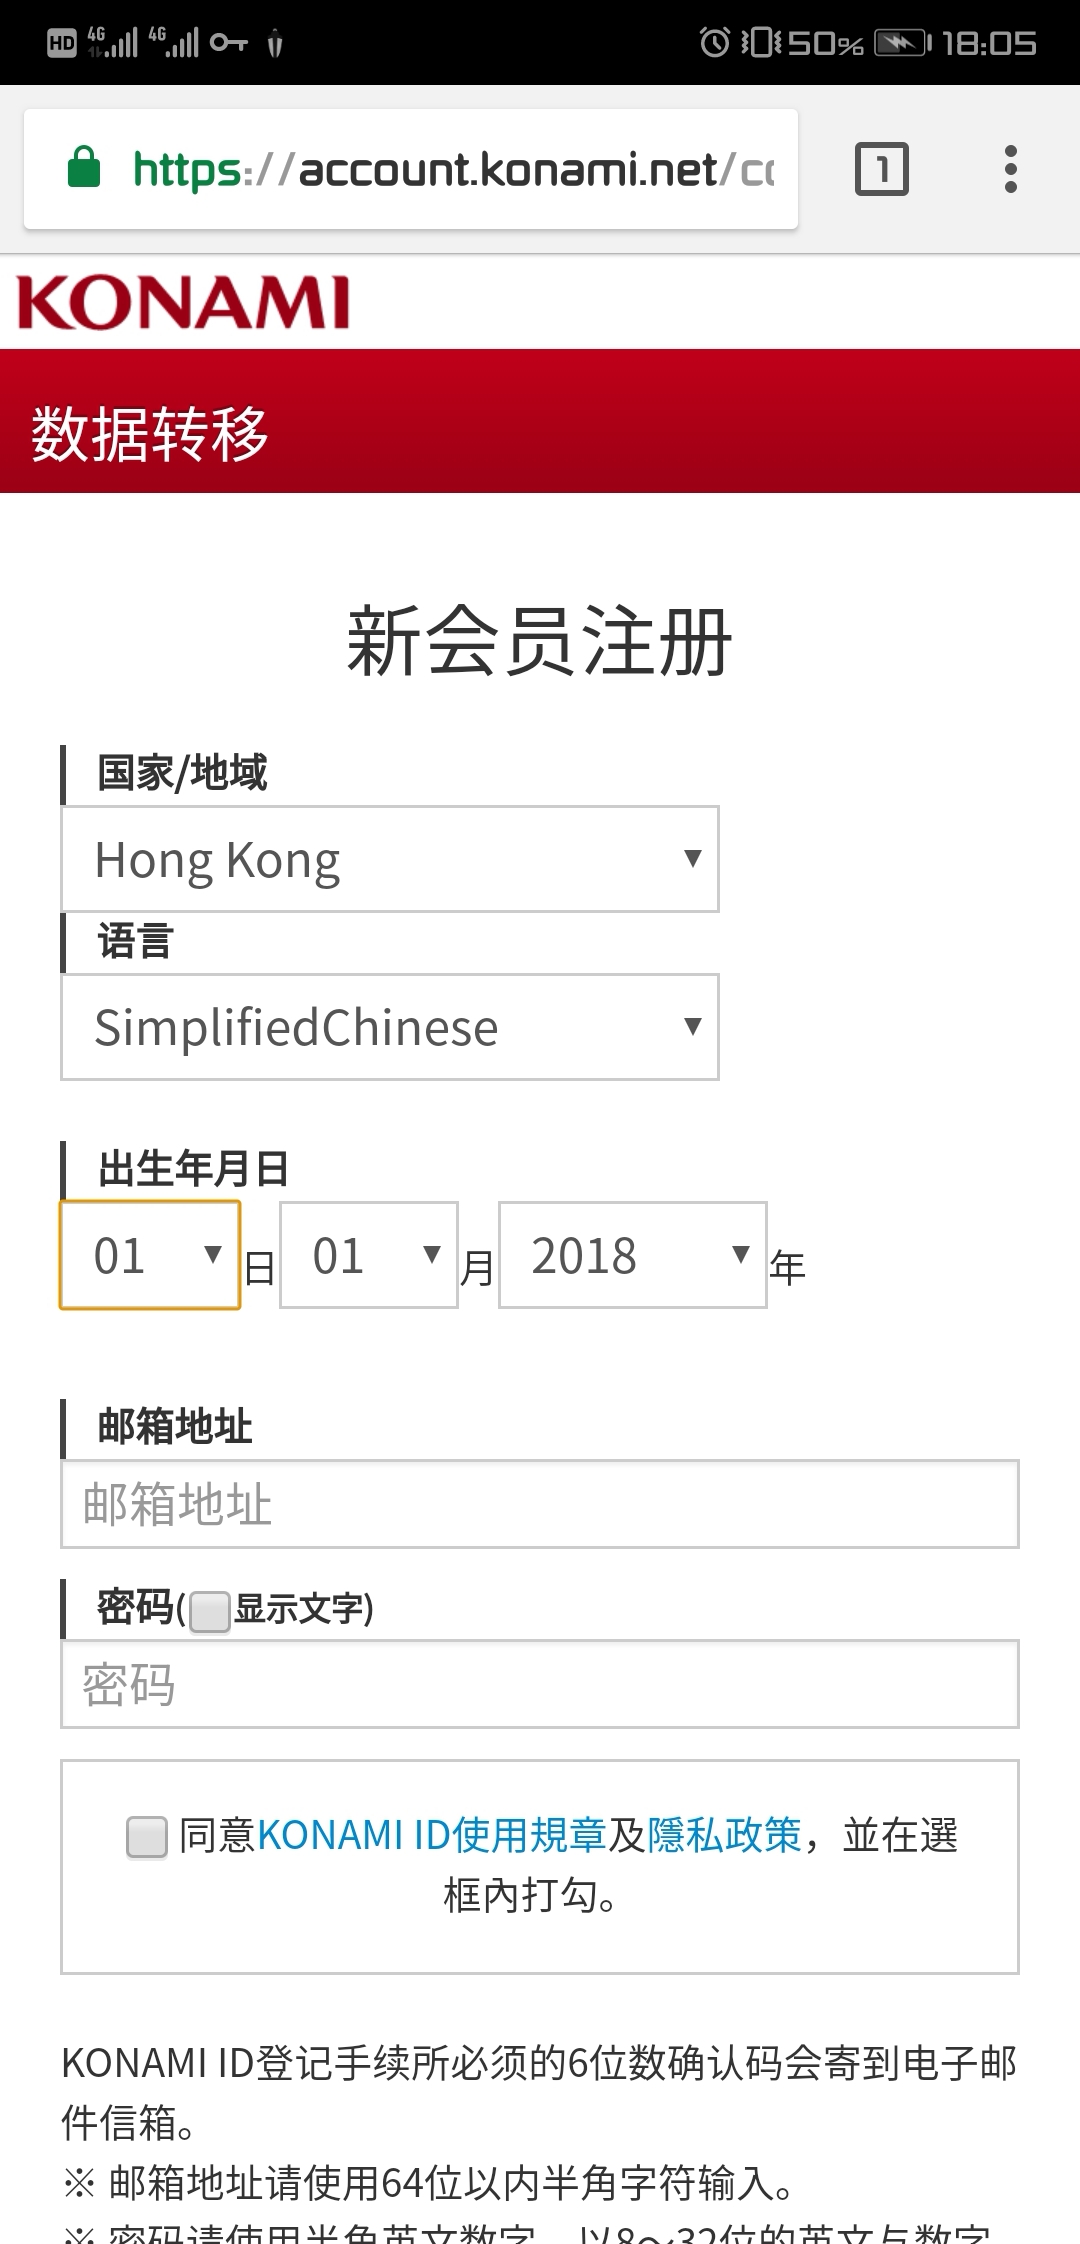Image resolution: width=1080 pixels, height=2244 pixels.
Task: Open the birth month dropdown
Action: pos(368,1256)
